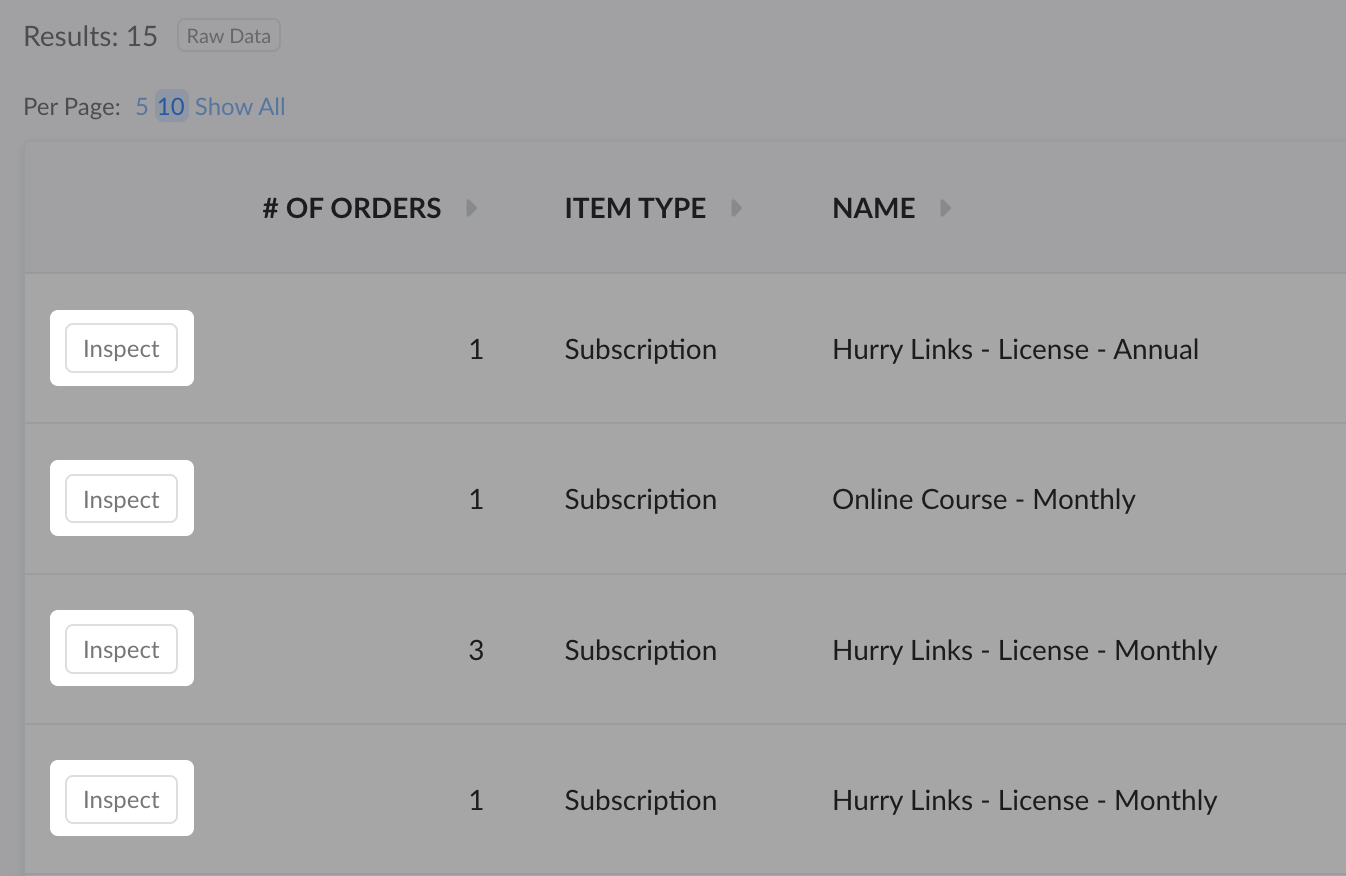Set results per page to 10
Image resolution: width=1346 pixels, height=876 pixels.
coord(171,107)
